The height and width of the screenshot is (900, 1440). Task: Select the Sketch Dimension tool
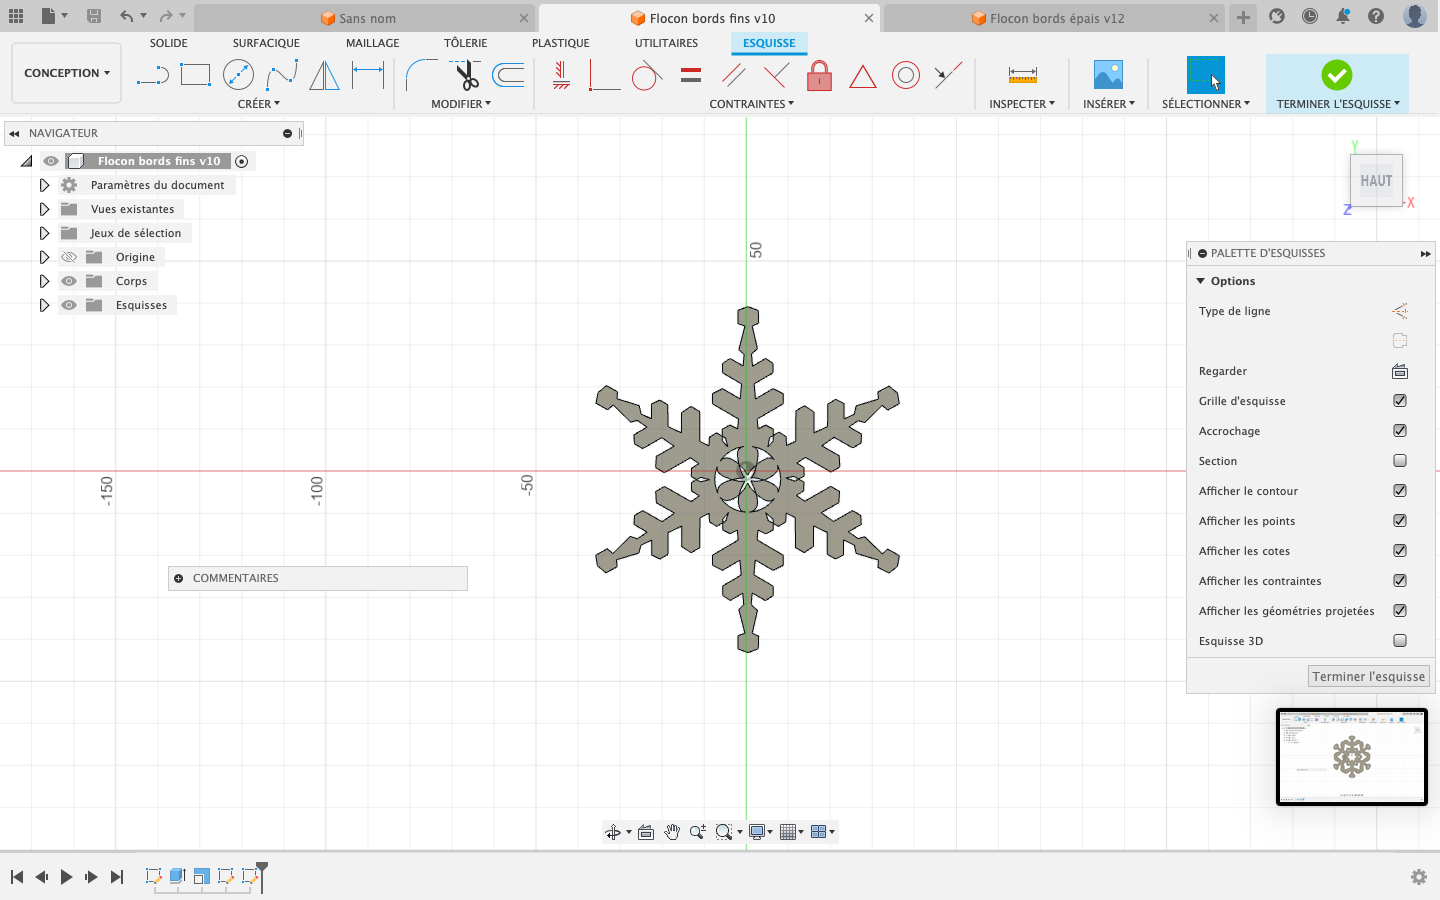[368, 75]
